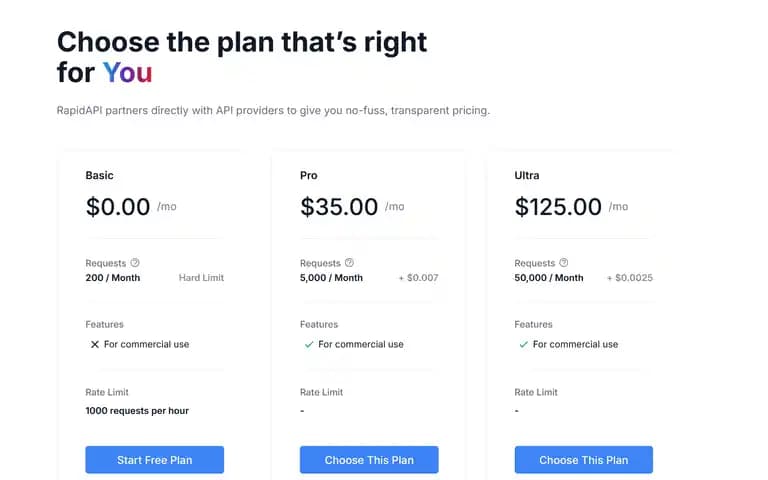Image resolution: width=768 pixels, height=480 pixels.
Task: Click the green checkmark in Ultra features
Action: 523,344
